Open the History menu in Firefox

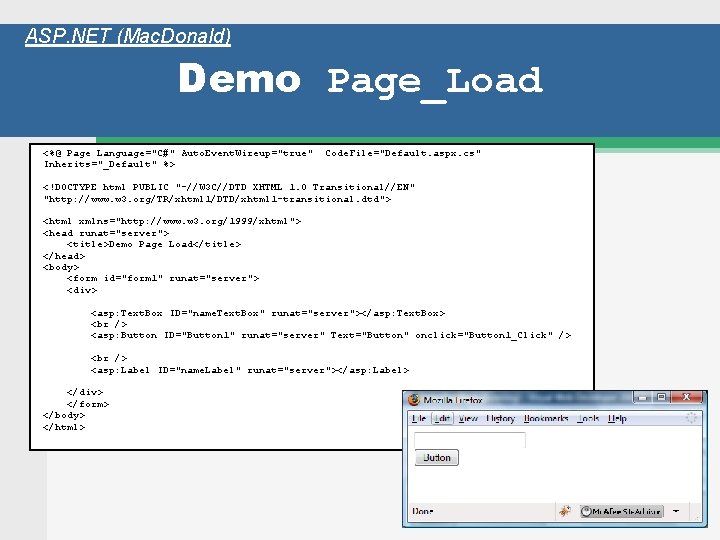[x=500, y=418]
